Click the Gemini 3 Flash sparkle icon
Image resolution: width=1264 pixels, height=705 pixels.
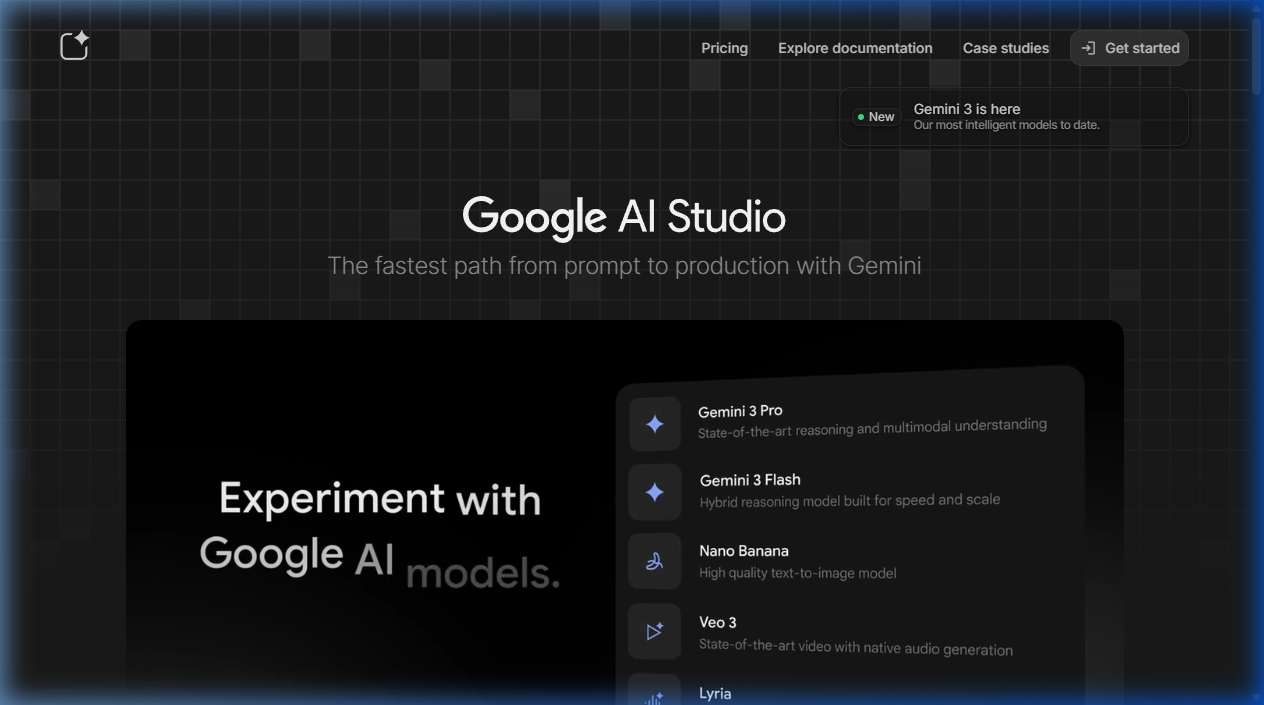pos(655,492)
